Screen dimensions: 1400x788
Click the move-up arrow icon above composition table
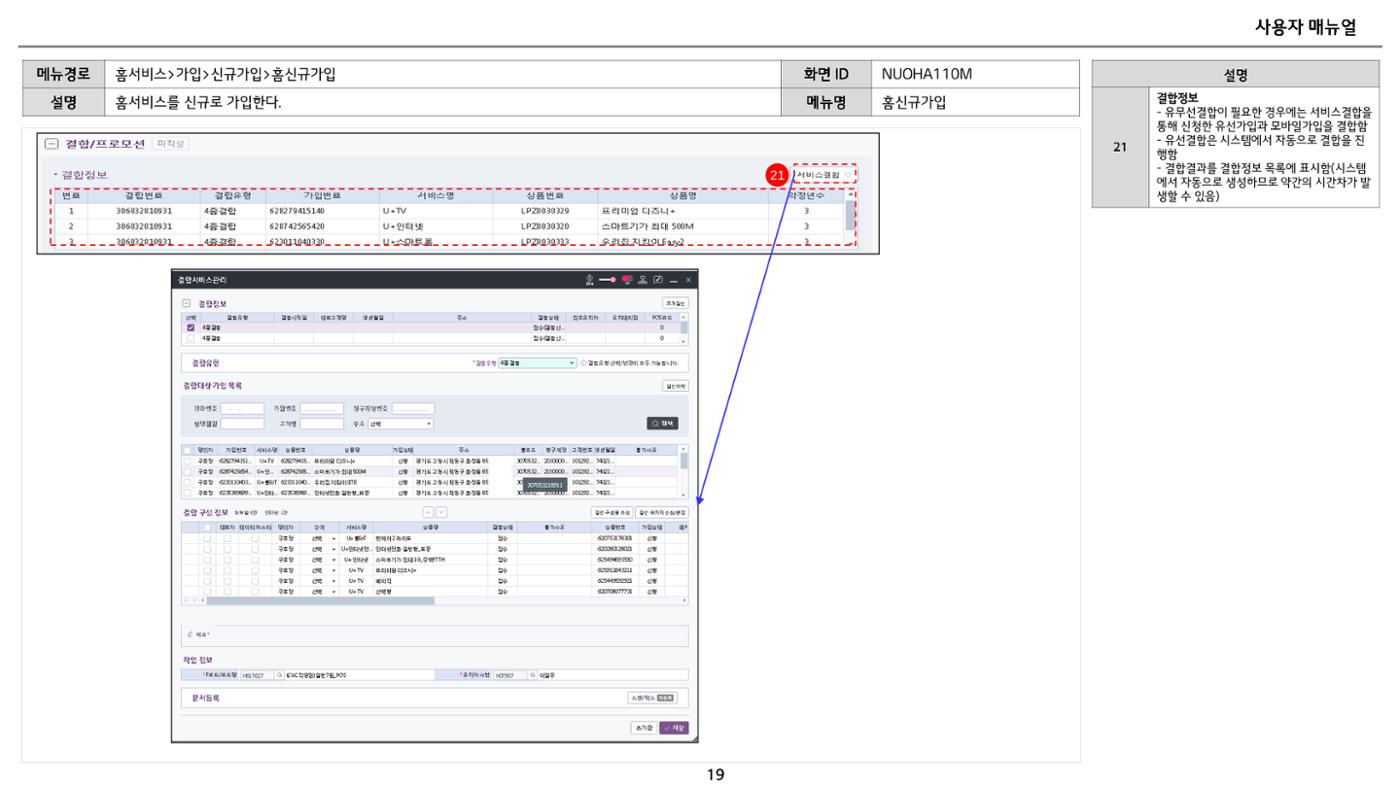[428, 512]
